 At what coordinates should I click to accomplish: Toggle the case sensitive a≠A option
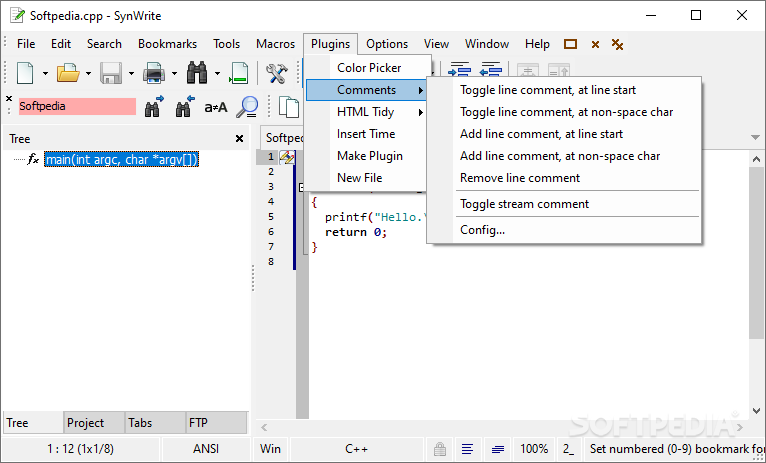pyautogui.click(x=216, y=107)
